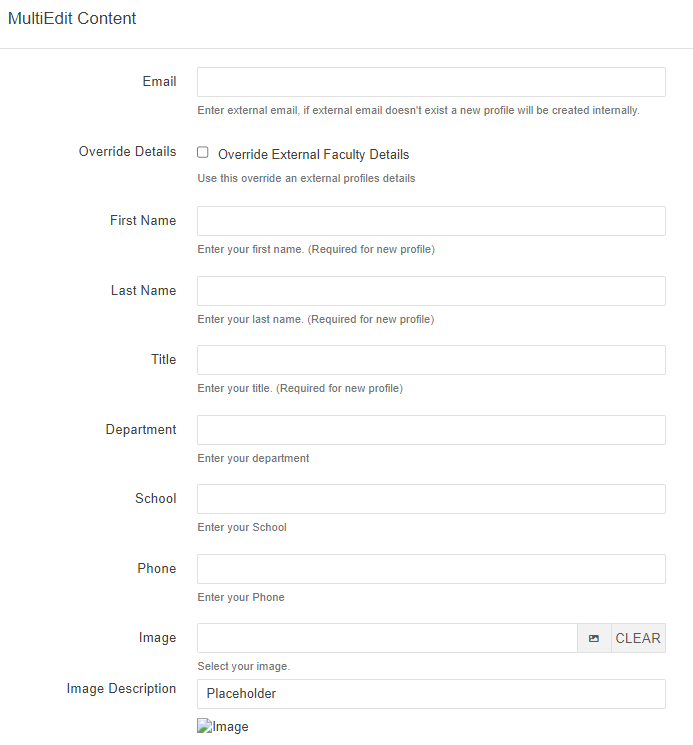Click the Image Description field label
The image size is (693, 745).
click(x=121, y=689)
